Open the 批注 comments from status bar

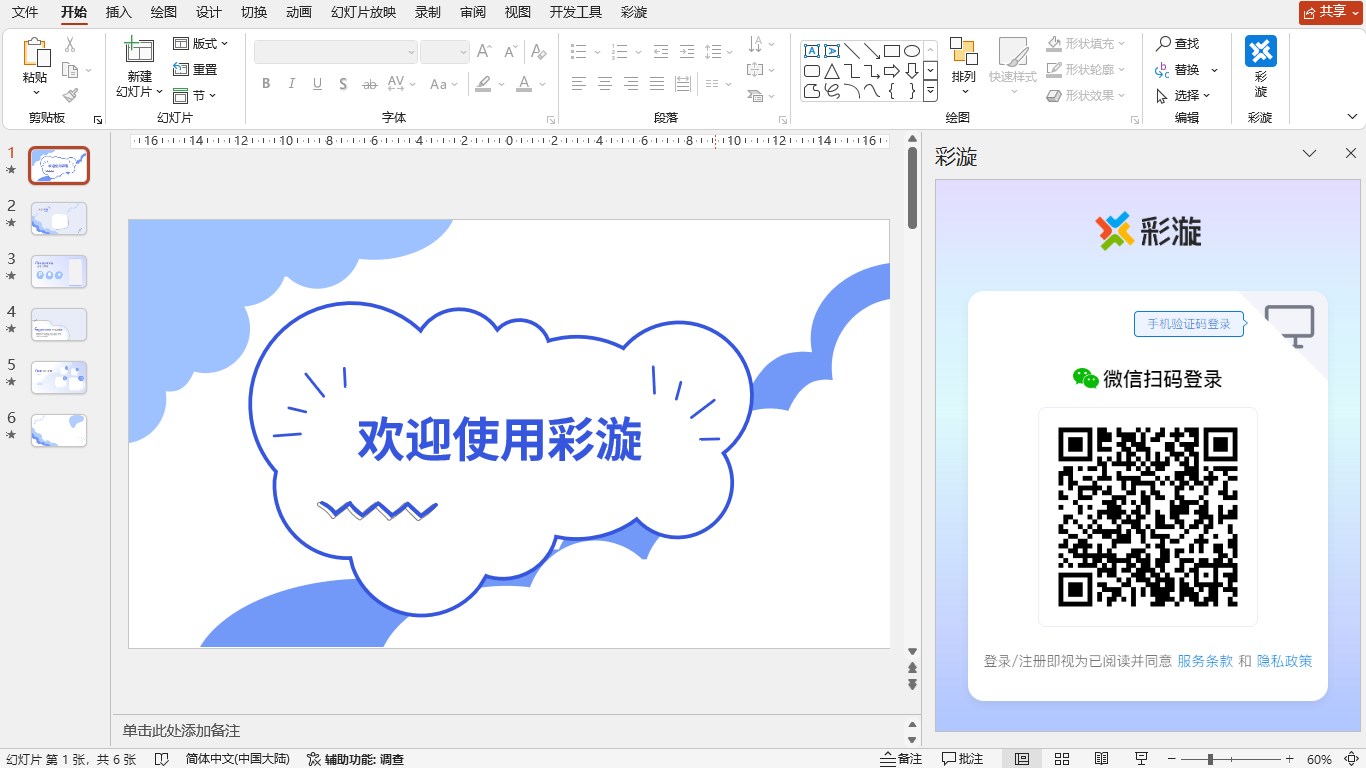[962, 759]
